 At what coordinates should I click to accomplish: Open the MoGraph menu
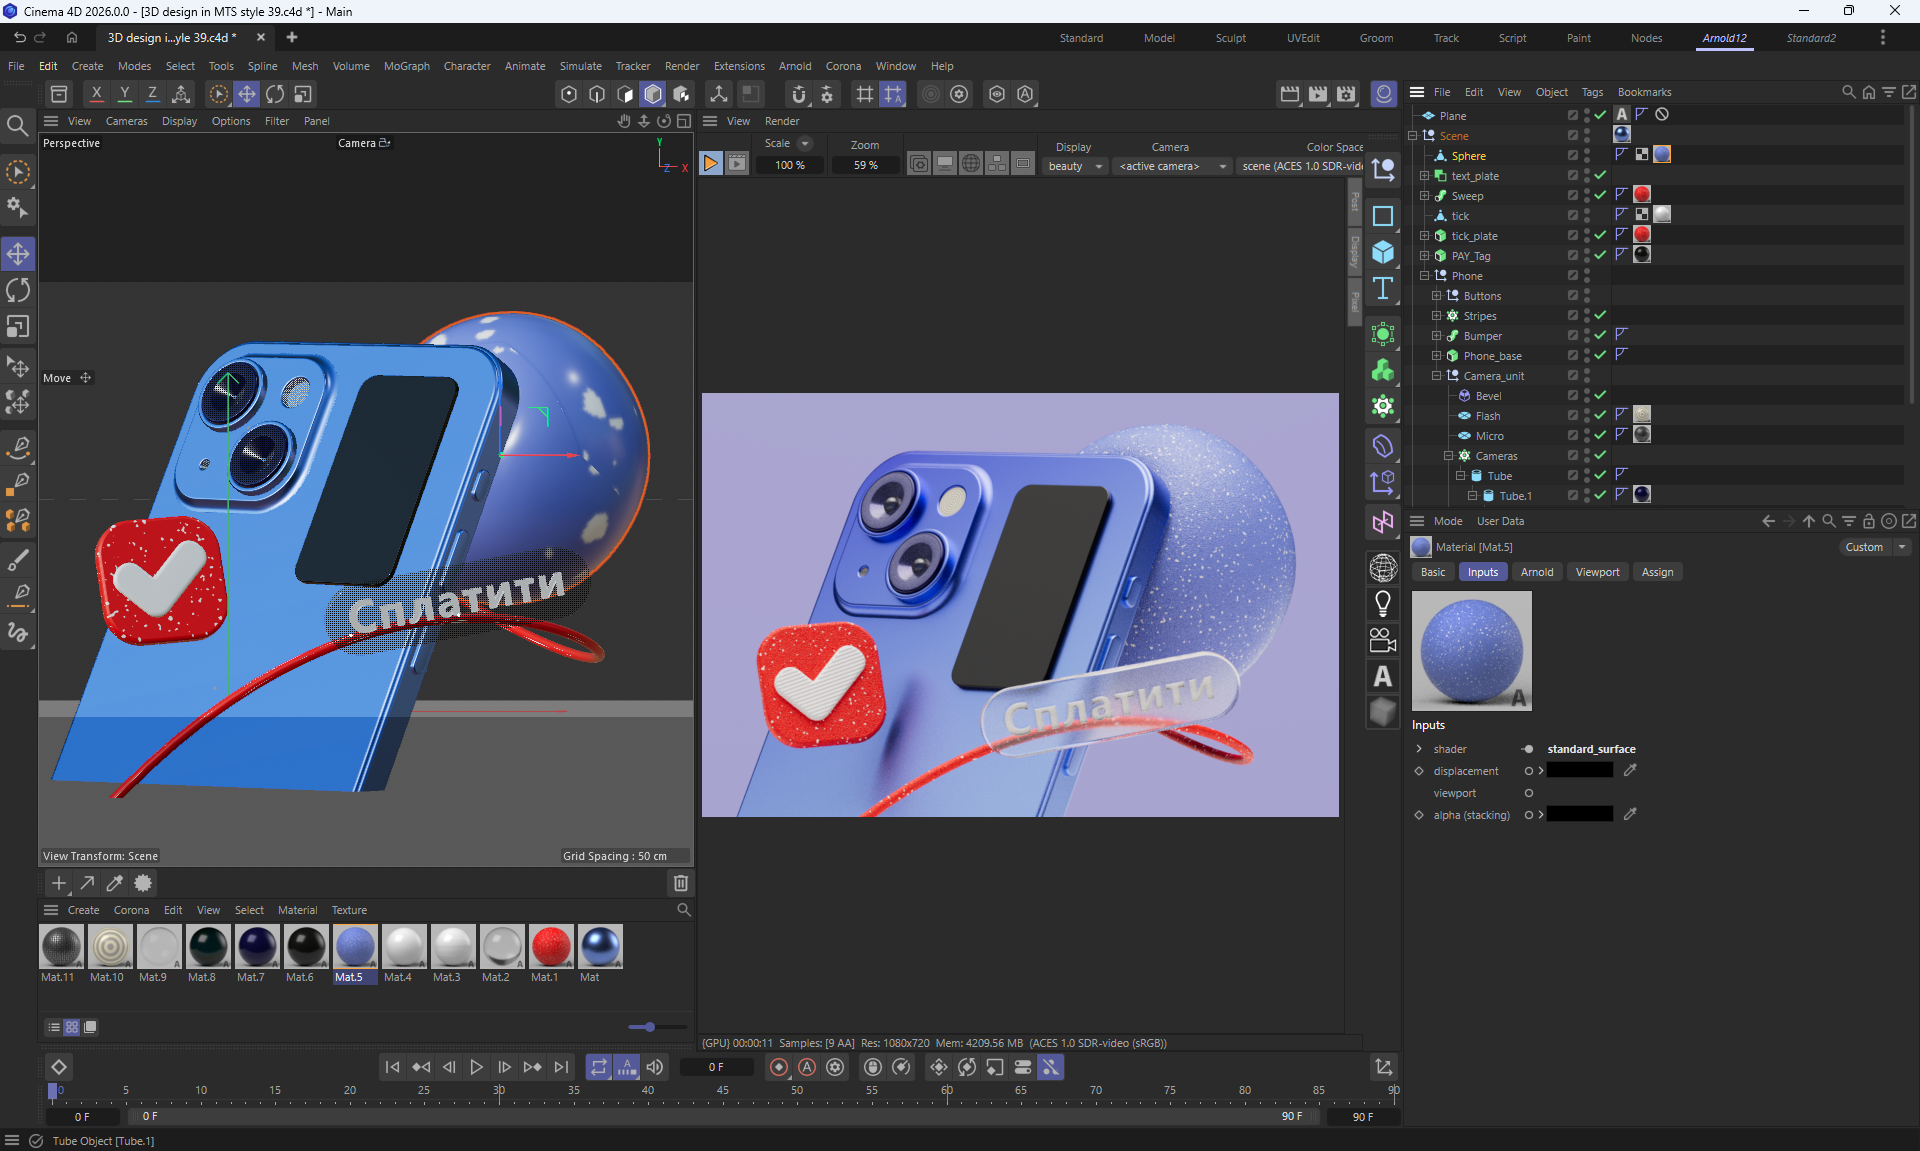406,66
